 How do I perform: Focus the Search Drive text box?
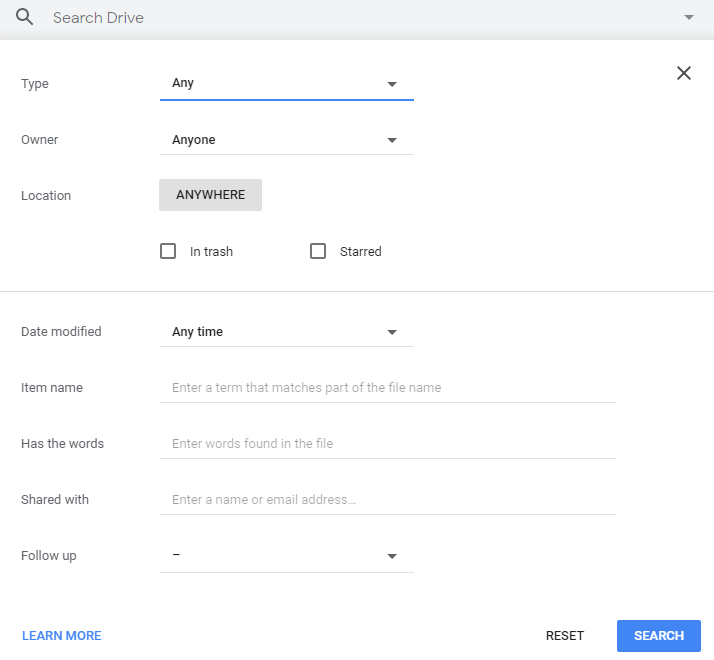click(x=350, y=18)
